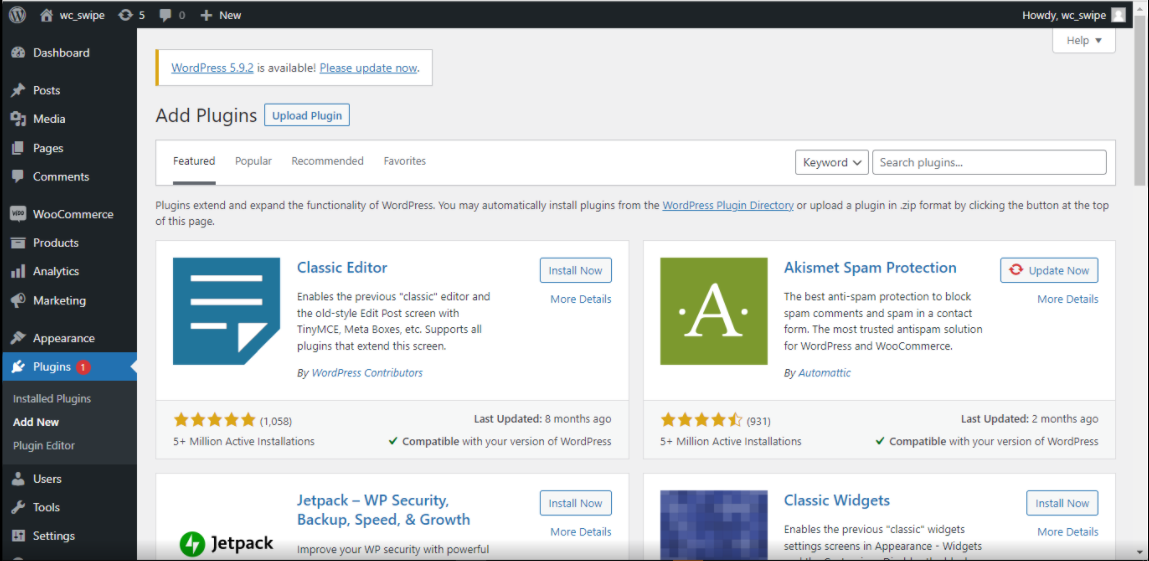The image size is (1149, 561).
Task: Click the WooCommerce logo icon
Action: (19, 214)
